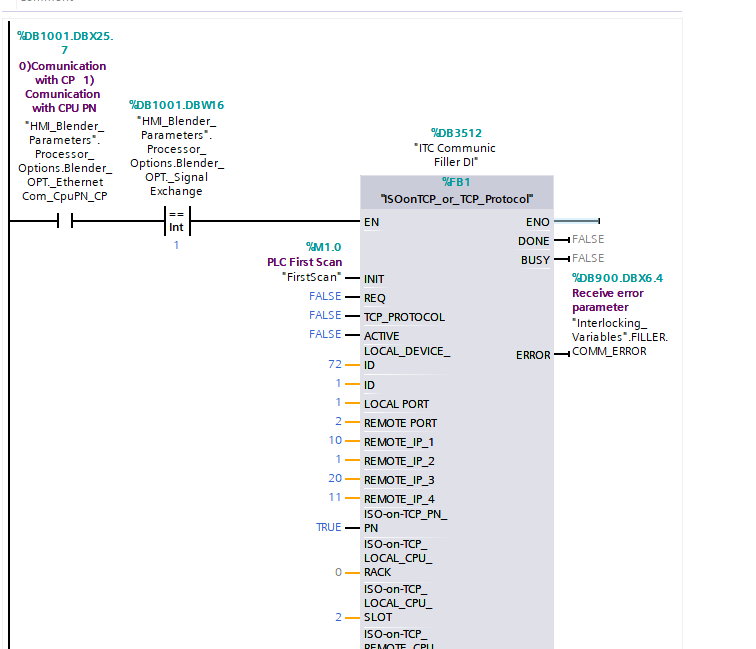Edit REMOTE_IP_4 value 11
Image resolution: width=756 pixels, height=649 pixels.
pos(335,497)
